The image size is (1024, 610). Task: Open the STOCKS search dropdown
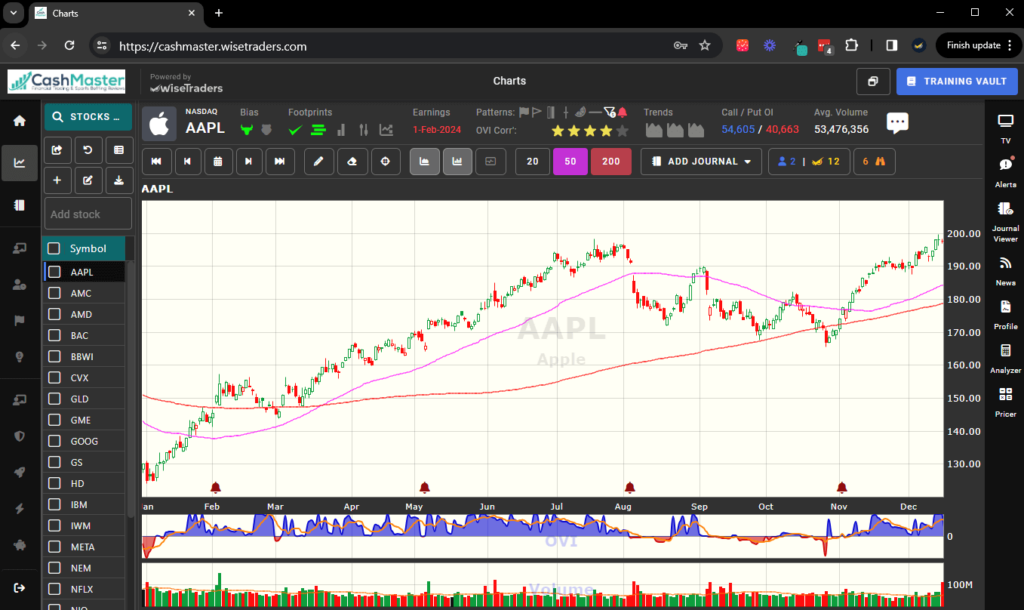click(87, 117)
